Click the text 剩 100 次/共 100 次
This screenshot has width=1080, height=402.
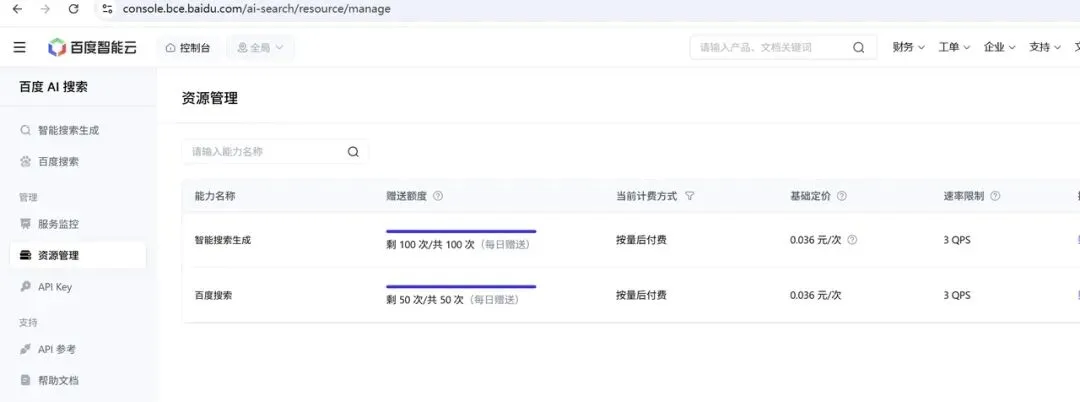point(430,244)
